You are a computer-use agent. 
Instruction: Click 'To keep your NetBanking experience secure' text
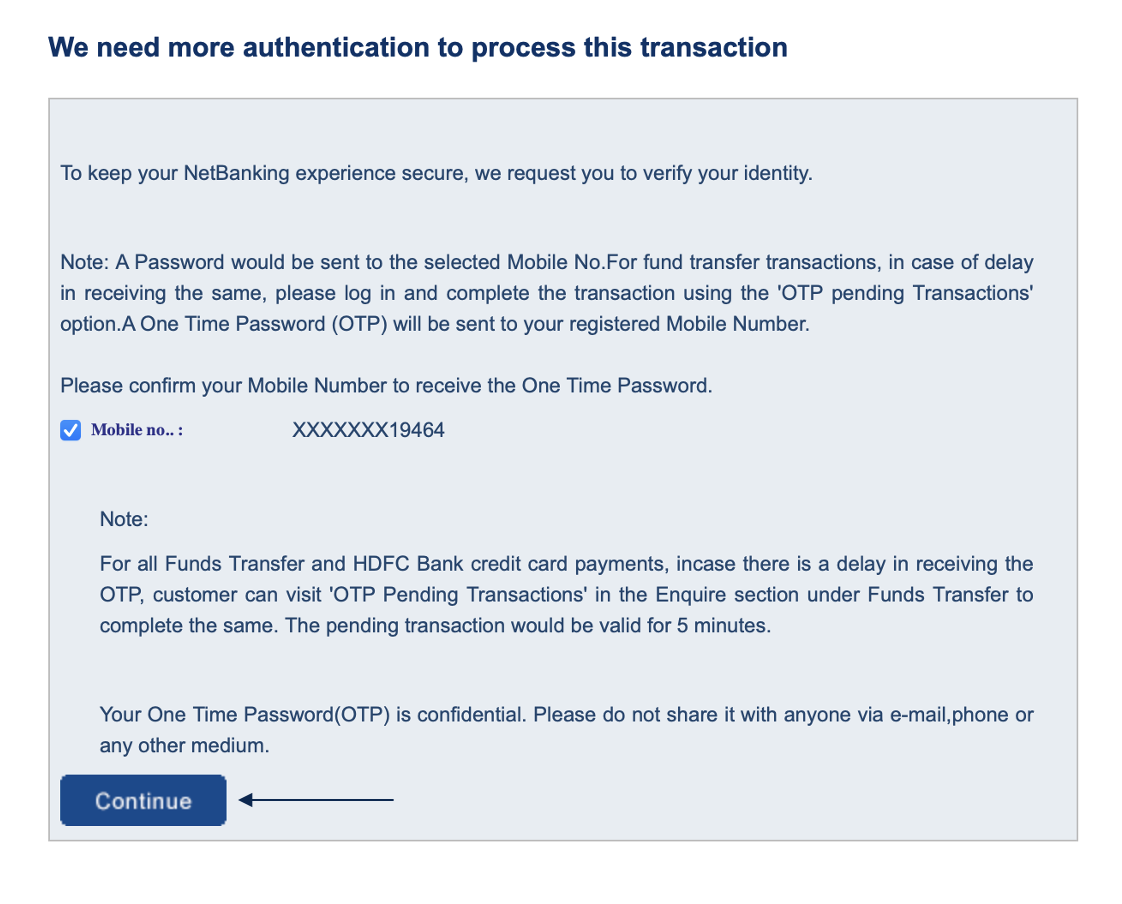pos(436,174)
